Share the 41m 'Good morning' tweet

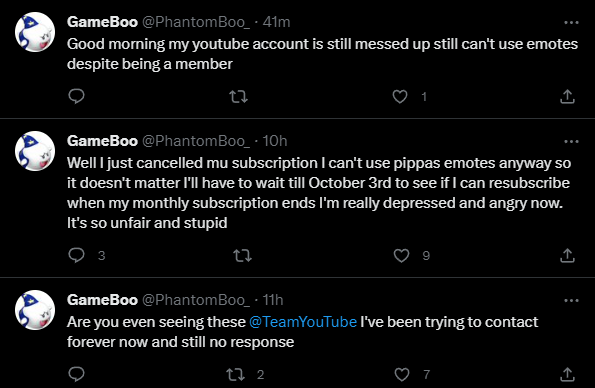point(567,96)
